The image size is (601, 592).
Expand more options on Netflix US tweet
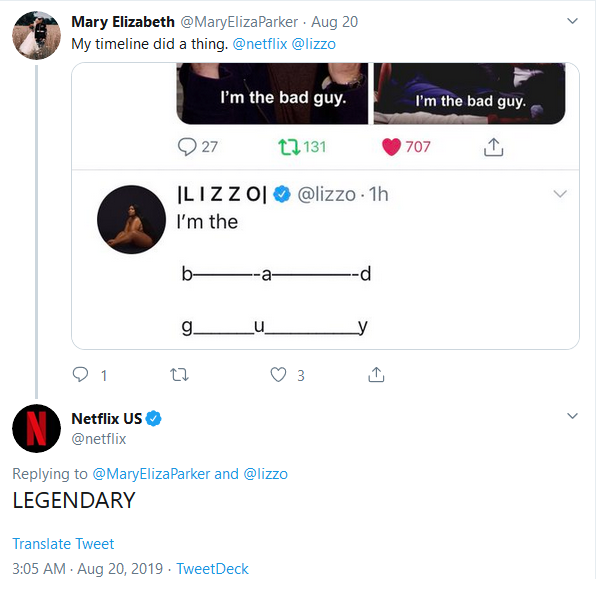573,416
